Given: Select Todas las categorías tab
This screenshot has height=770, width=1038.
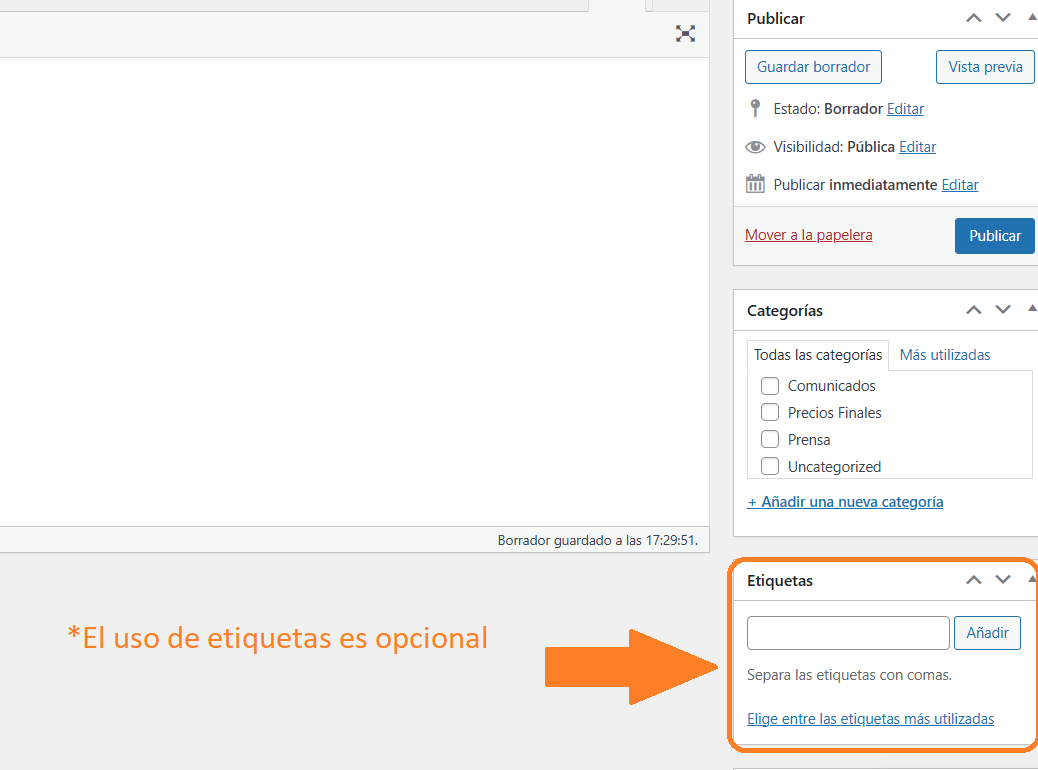Looking at the screenshot, I should [817, 355].
